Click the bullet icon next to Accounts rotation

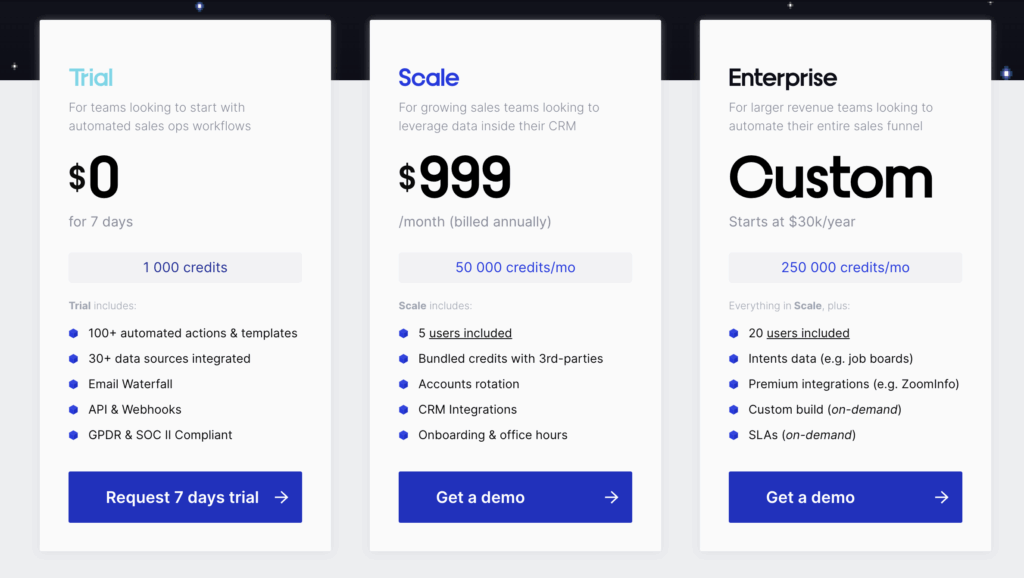pyautogui.click(x=404, y=383)
